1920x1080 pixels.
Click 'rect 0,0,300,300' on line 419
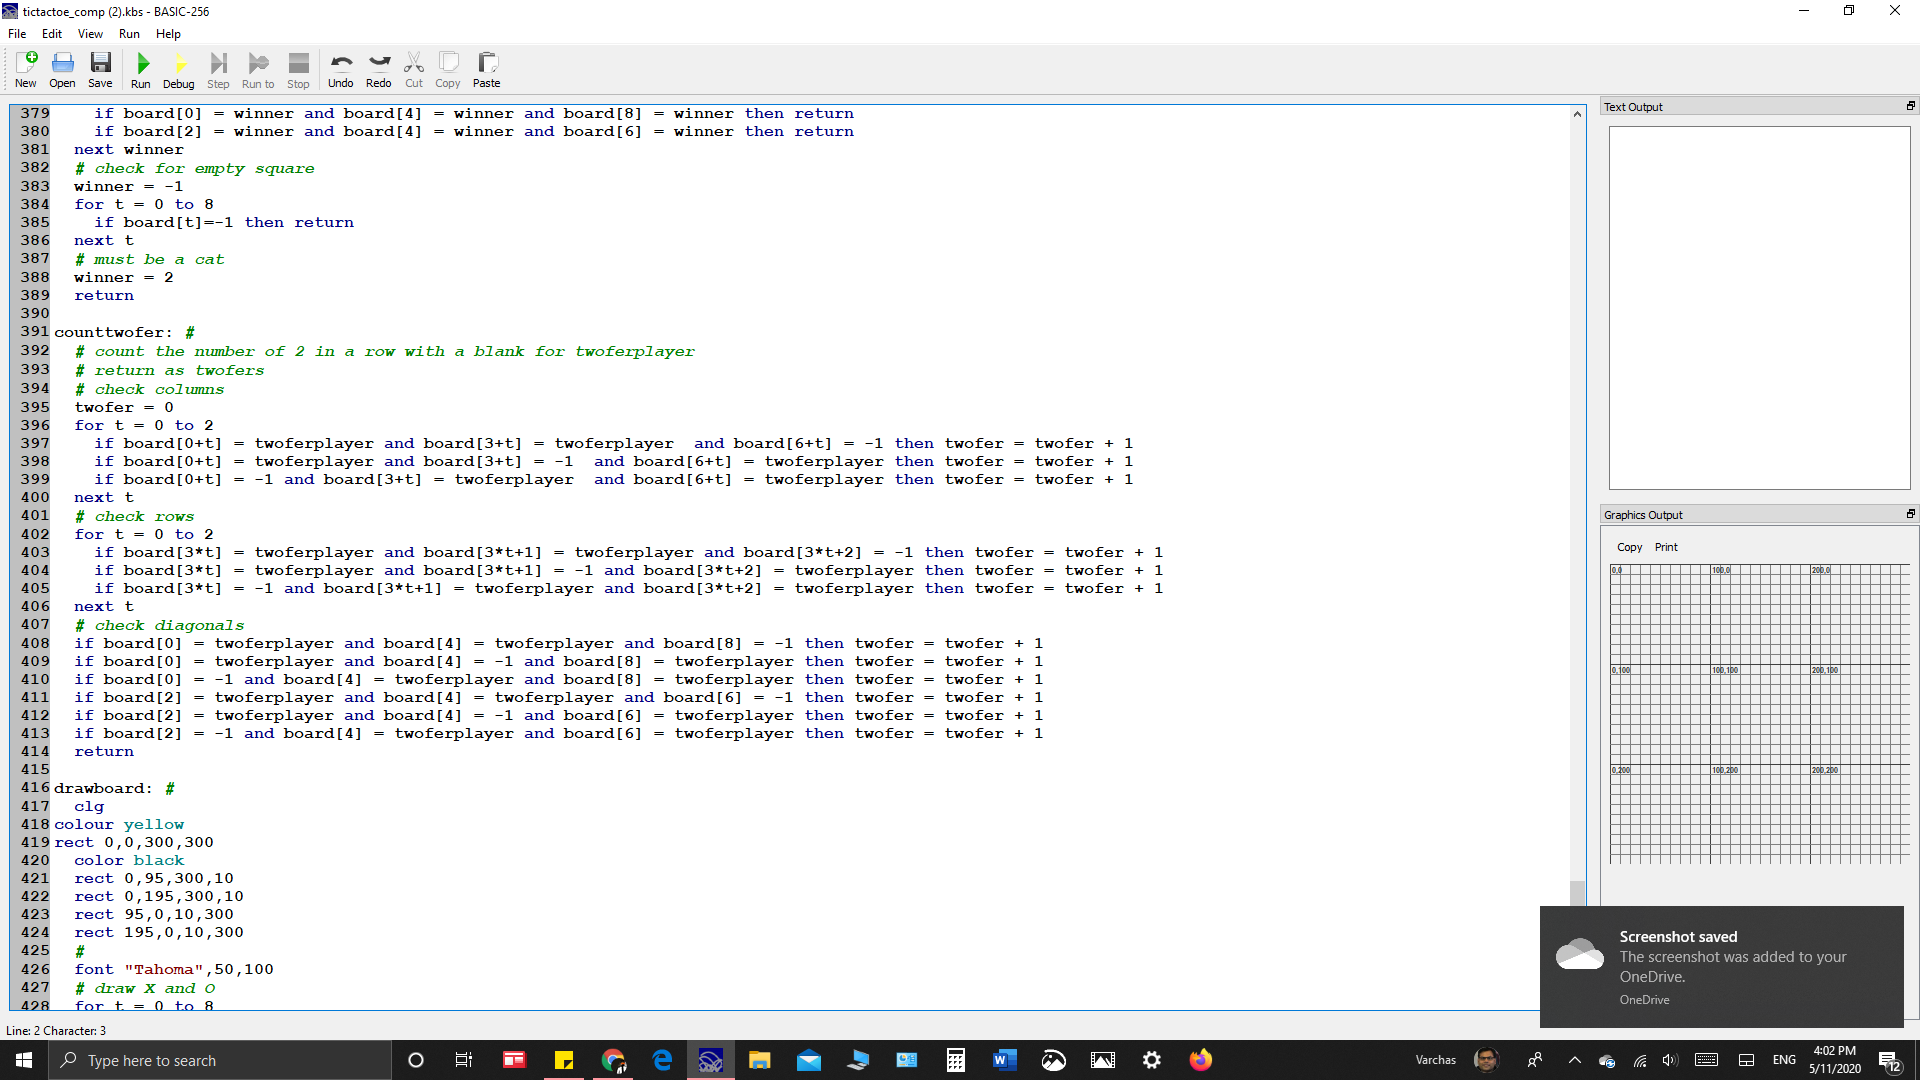[x=134, y=842]
